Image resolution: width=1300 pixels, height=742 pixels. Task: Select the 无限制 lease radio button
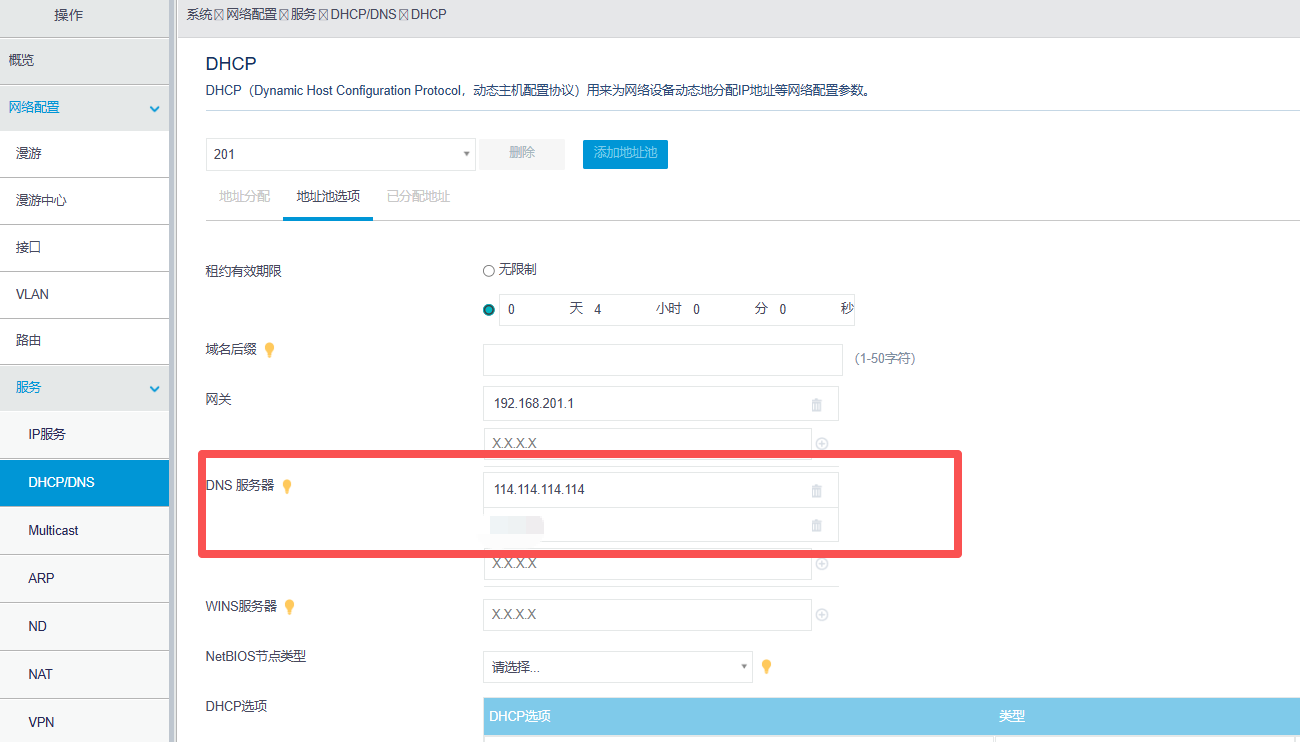coord(489,270)
